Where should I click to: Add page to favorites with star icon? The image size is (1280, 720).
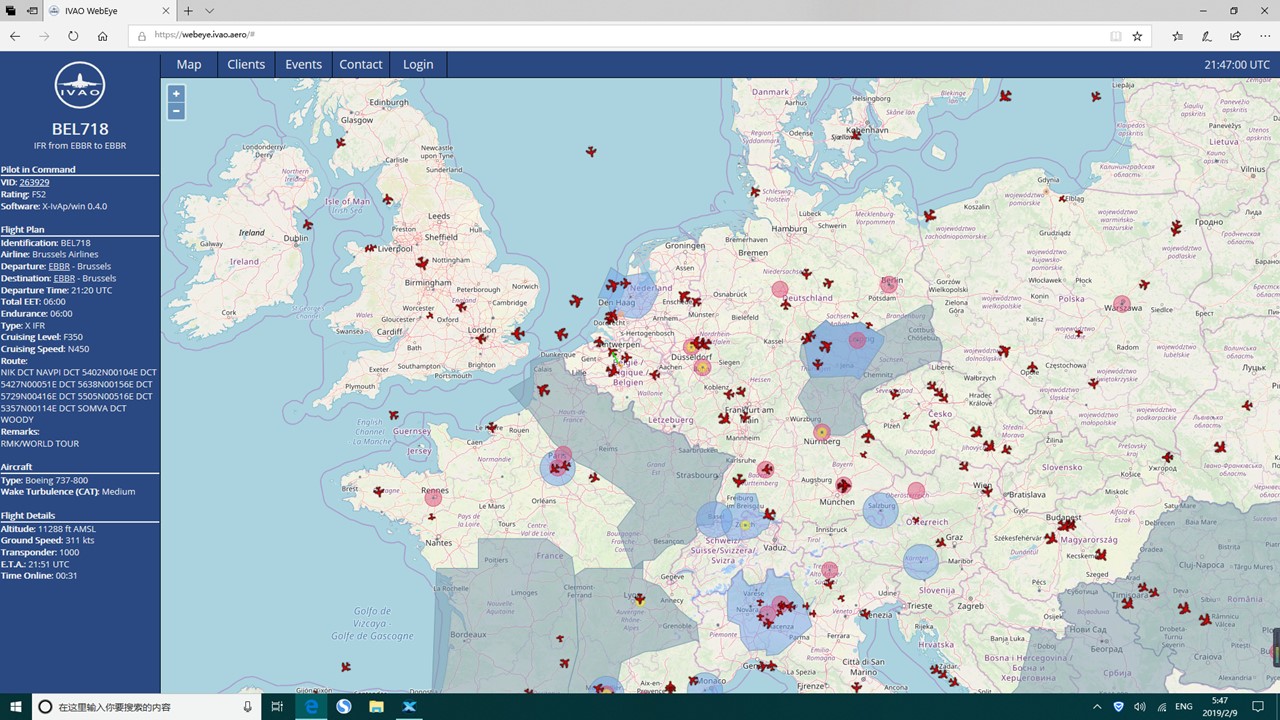click(1137, 36)
